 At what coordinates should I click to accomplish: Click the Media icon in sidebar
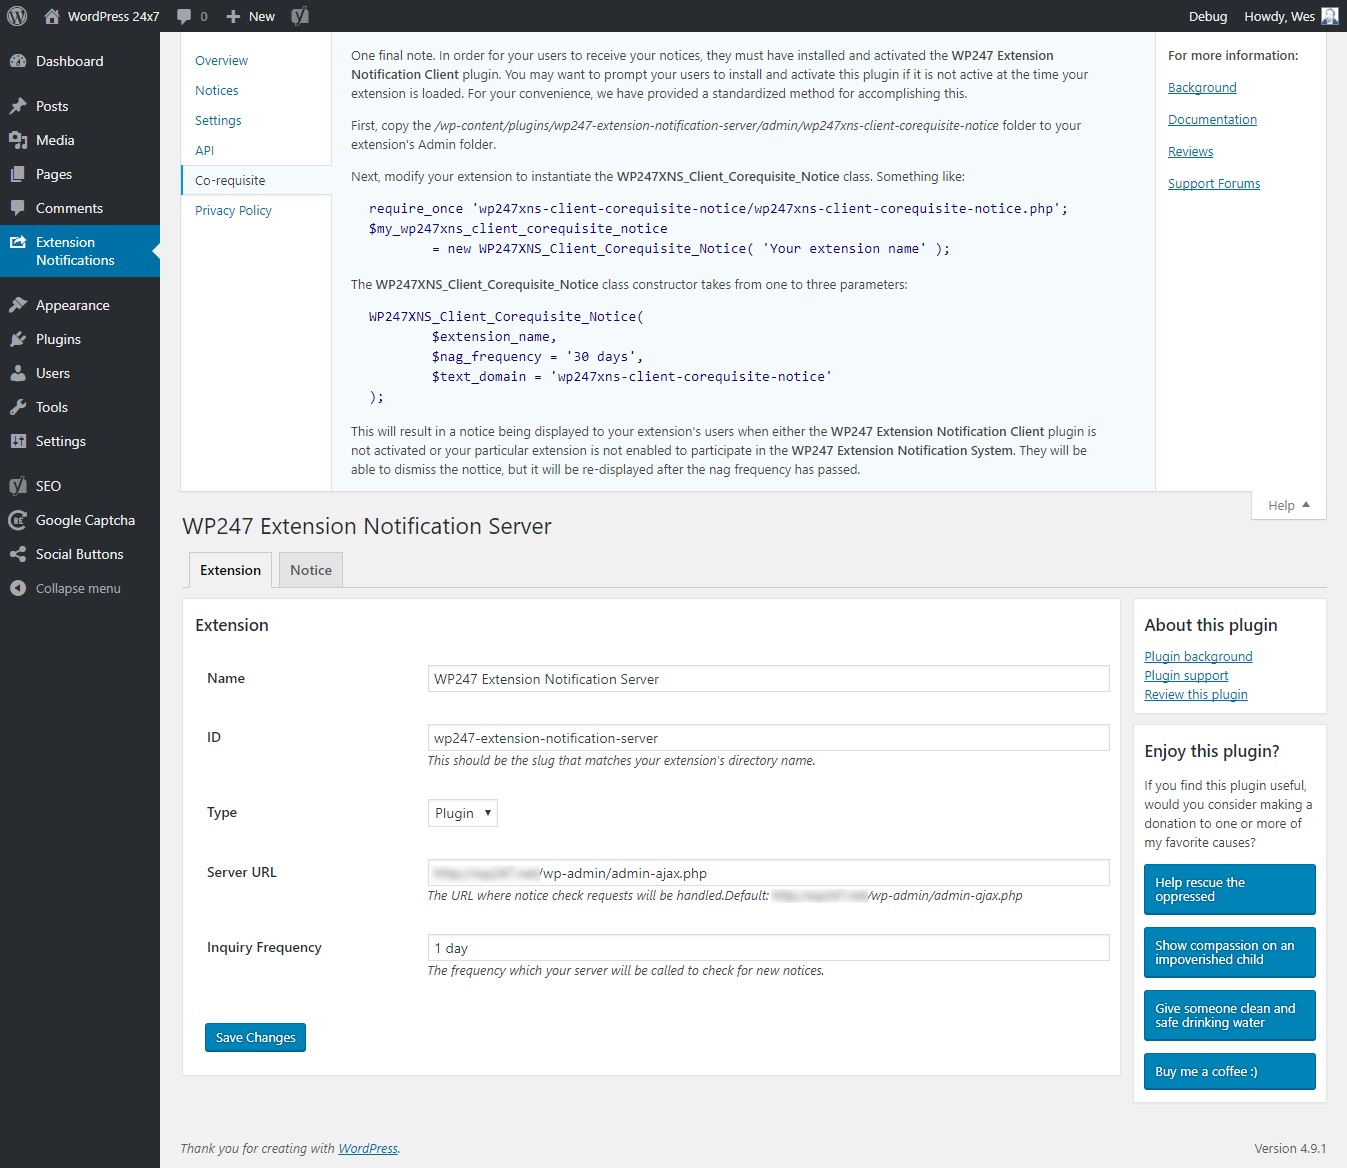[x=18, y=140]
